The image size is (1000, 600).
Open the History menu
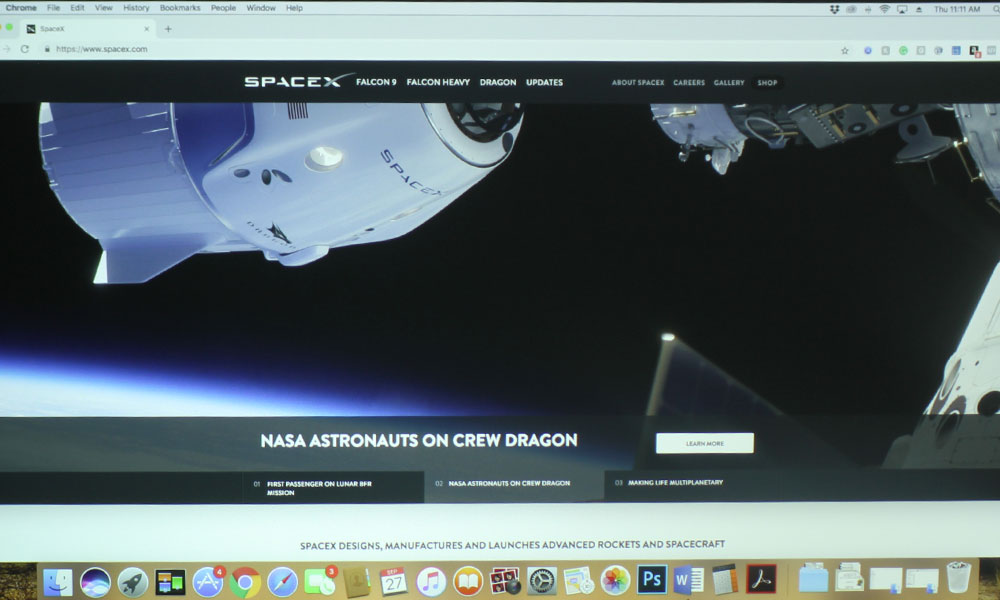(136, 8)
